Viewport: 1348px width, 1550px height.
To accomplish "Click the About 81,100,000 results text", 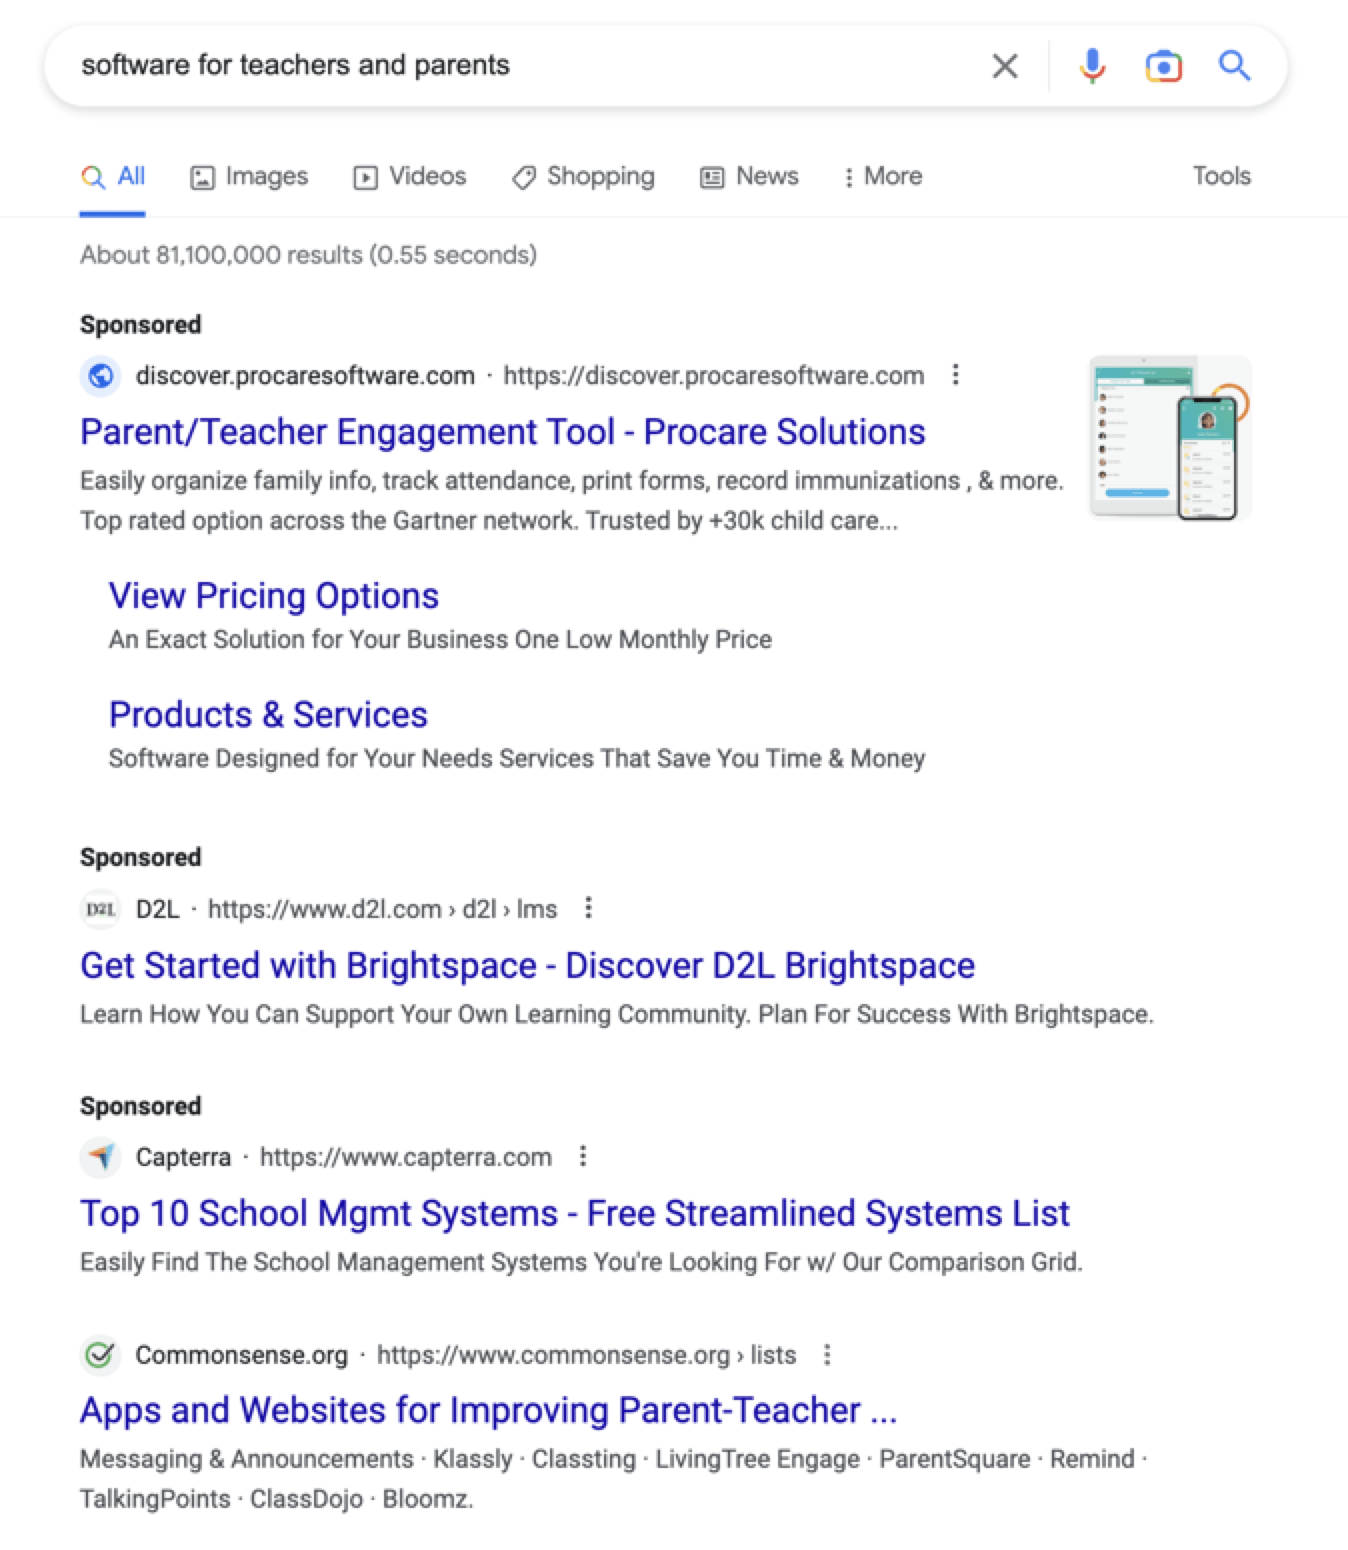I will click(x=308, y=255).
